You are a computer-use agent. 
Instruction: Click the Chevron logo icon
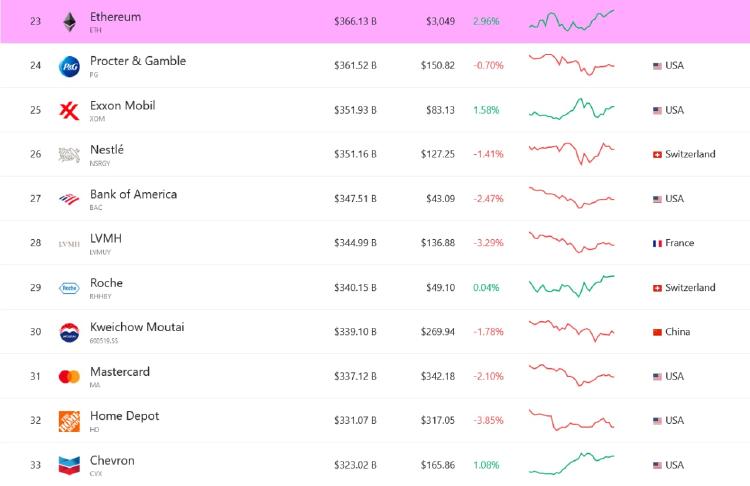[x=69, y=465]
